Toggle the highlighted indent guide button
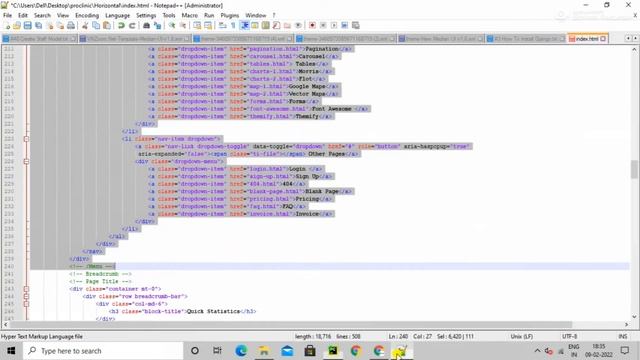 point(244,26)
